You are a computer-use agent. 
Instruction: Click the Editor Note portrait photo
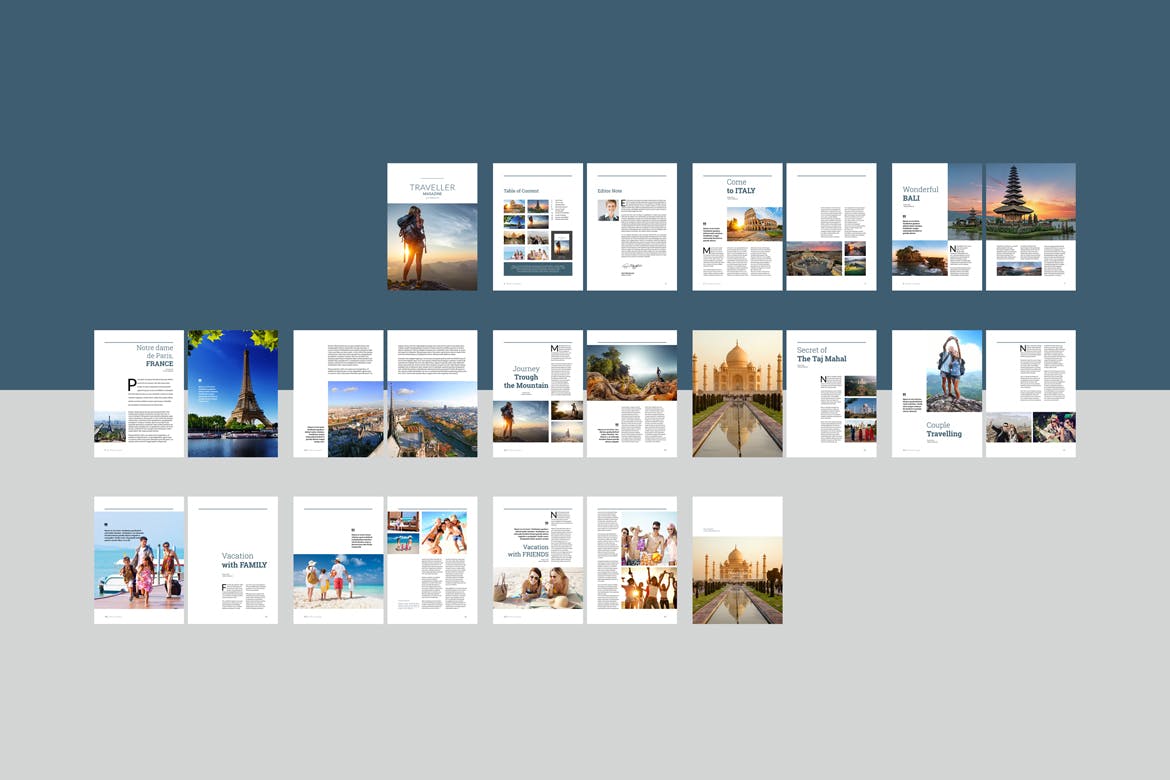tap(607, 211)
